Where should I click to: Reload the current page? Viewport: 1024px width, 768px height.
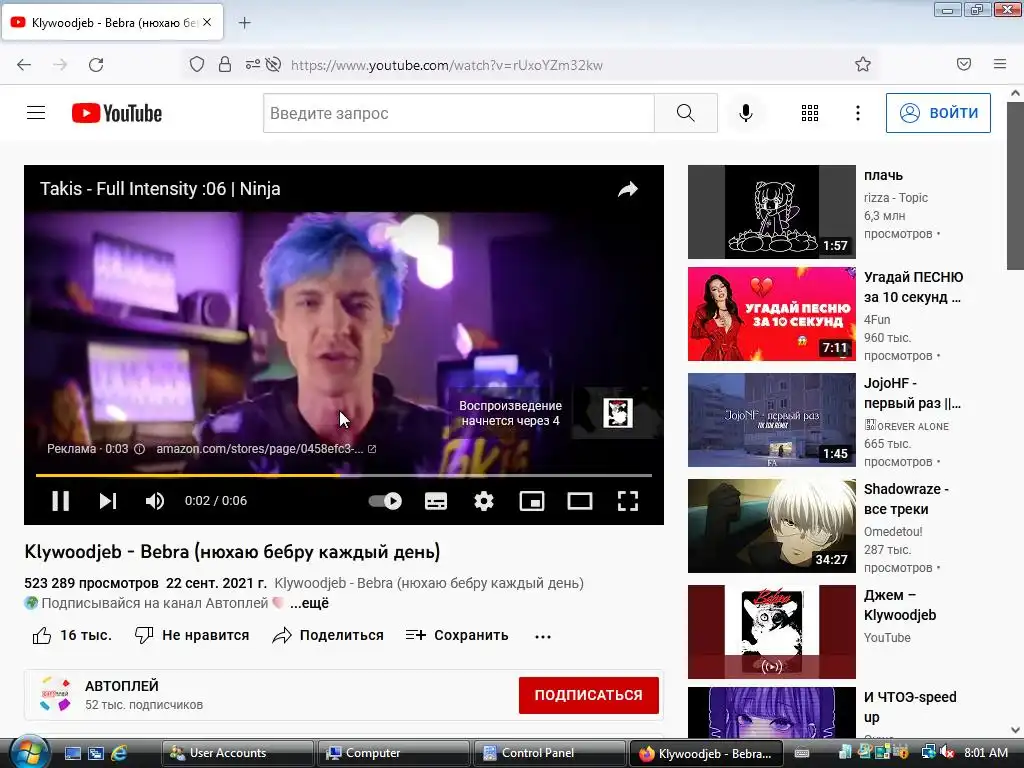(96, 65)
